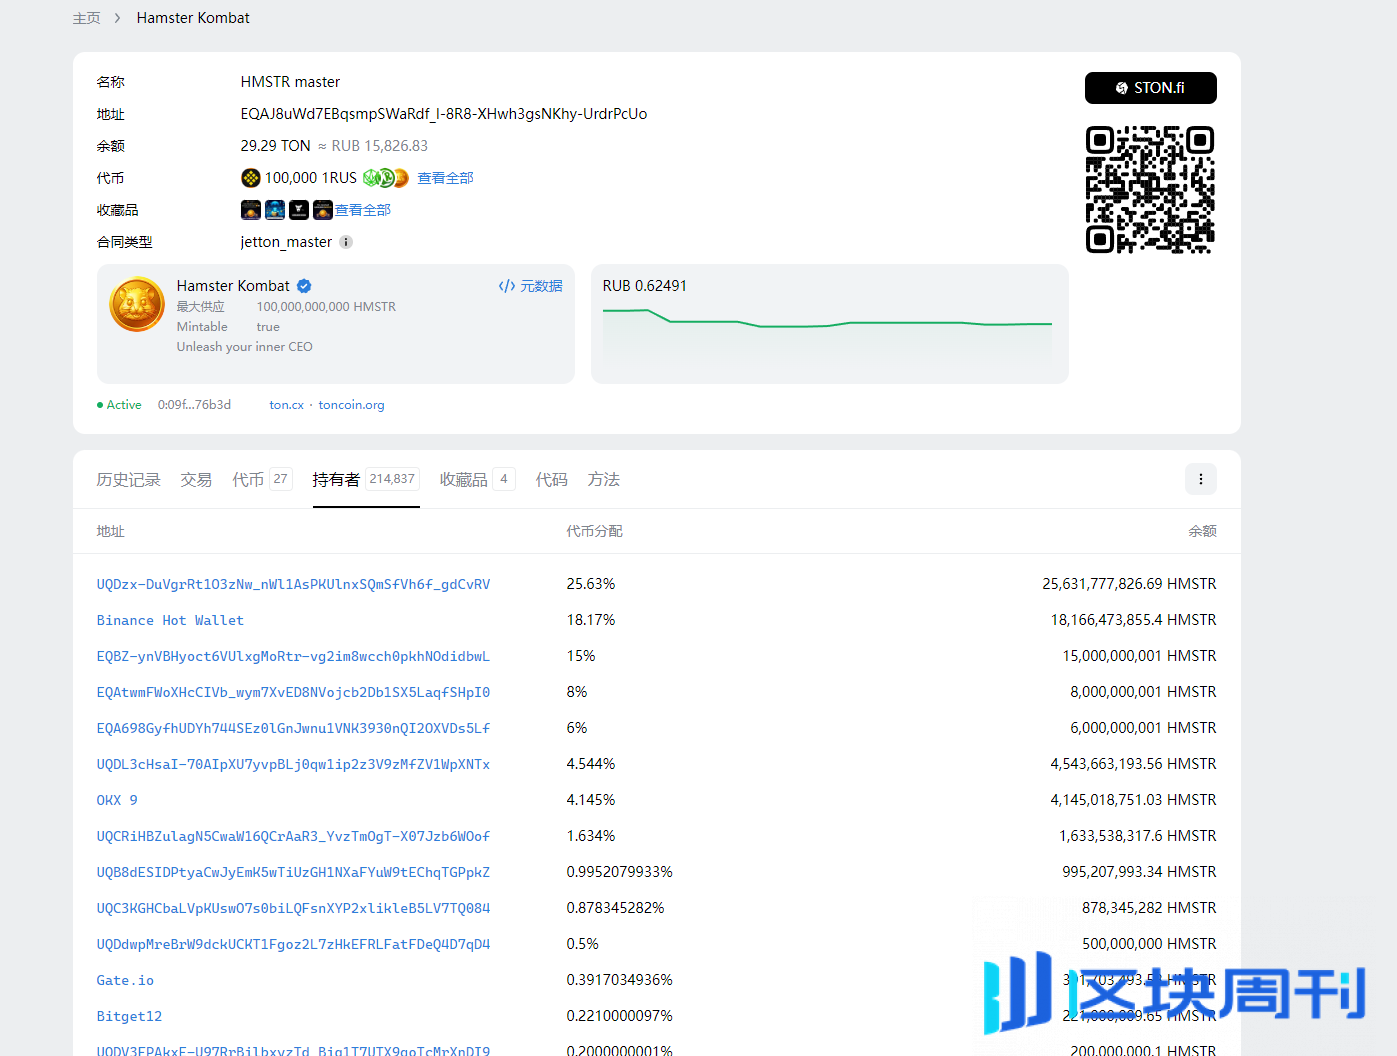Click the contract address EQAJ8uWd7EBqsmp
This screenshot has height=1056, width=1397.
pyautogui.click(x=444, y=114)
